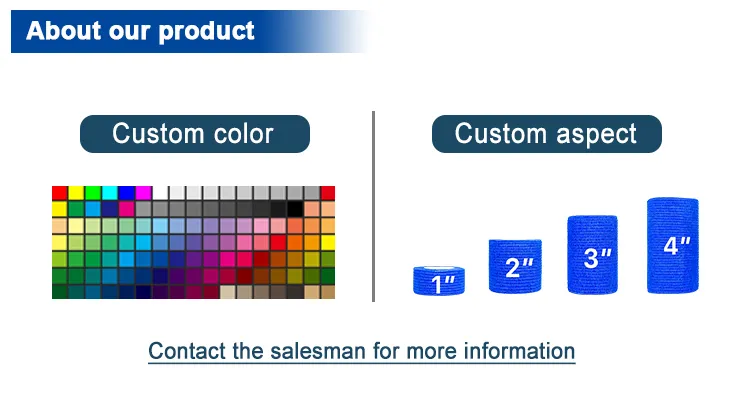Pick the 4" tallest bandage roll

671,246
